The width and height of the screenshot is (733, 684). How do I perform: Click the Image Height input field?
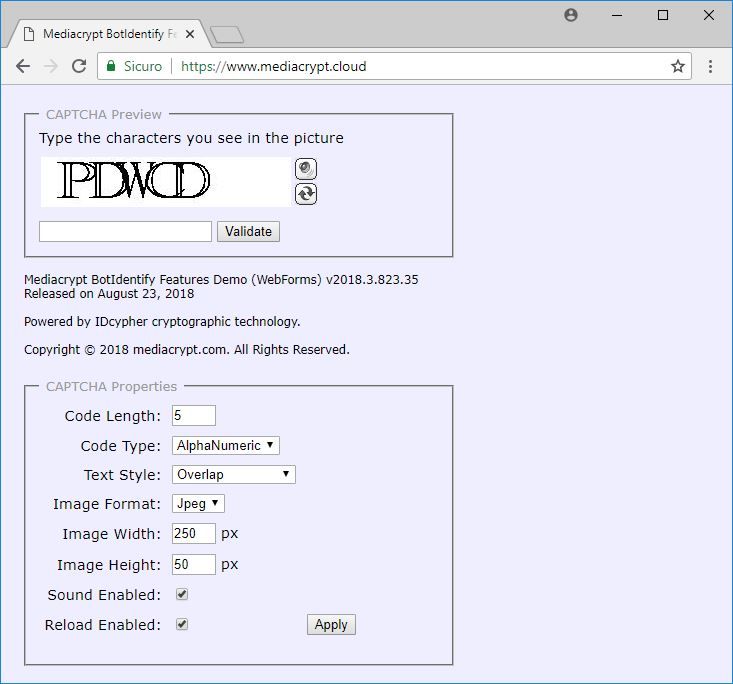click(194, 564)
